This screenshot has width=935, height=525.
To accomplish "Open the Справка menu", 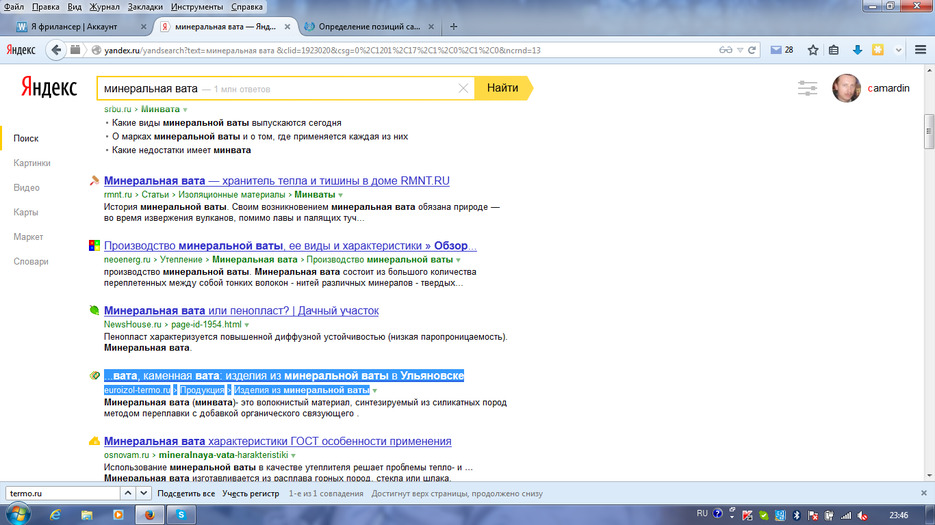I will [x=246, y=7].
